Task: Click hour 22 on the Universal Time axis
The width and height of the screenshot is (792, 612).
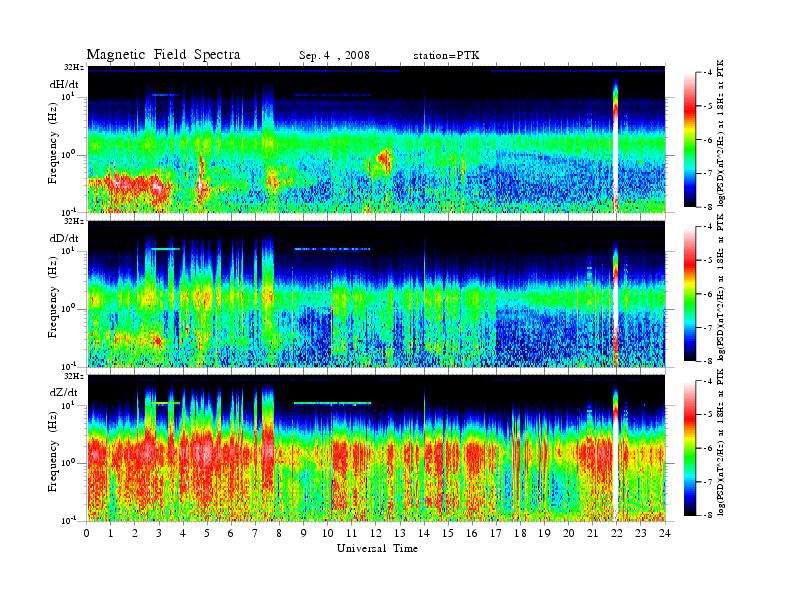Action: 617,534
